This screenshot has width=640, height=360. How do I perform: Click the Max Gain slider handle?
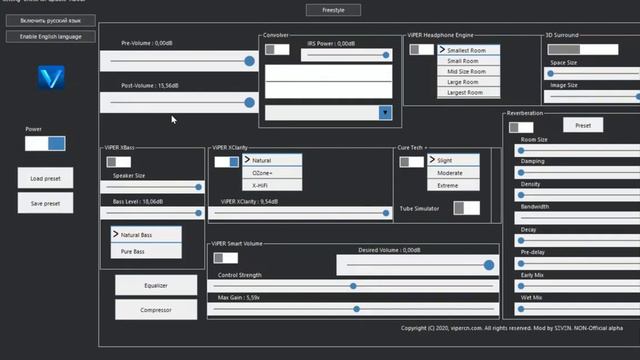[x=356, y=309]
